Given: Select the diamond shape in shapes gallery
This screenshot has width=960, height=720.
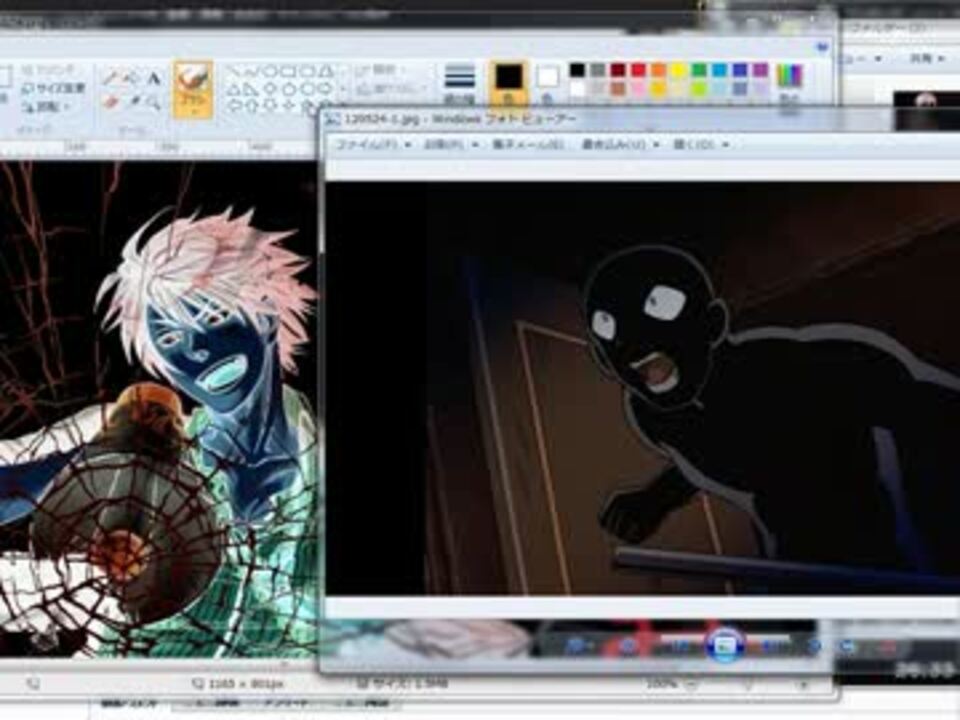Looking at the screenshot, I should pos(271,89).
